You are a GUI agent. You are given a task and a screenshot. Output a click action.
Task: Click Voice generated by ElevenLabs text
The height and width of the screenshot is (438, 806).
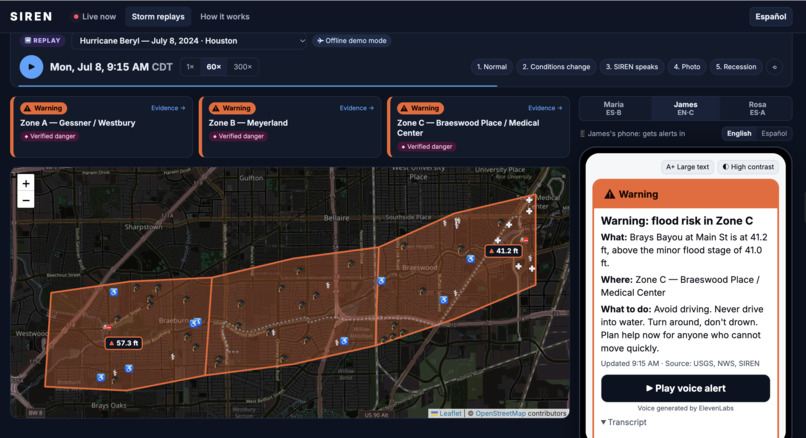tap(685, 408)
